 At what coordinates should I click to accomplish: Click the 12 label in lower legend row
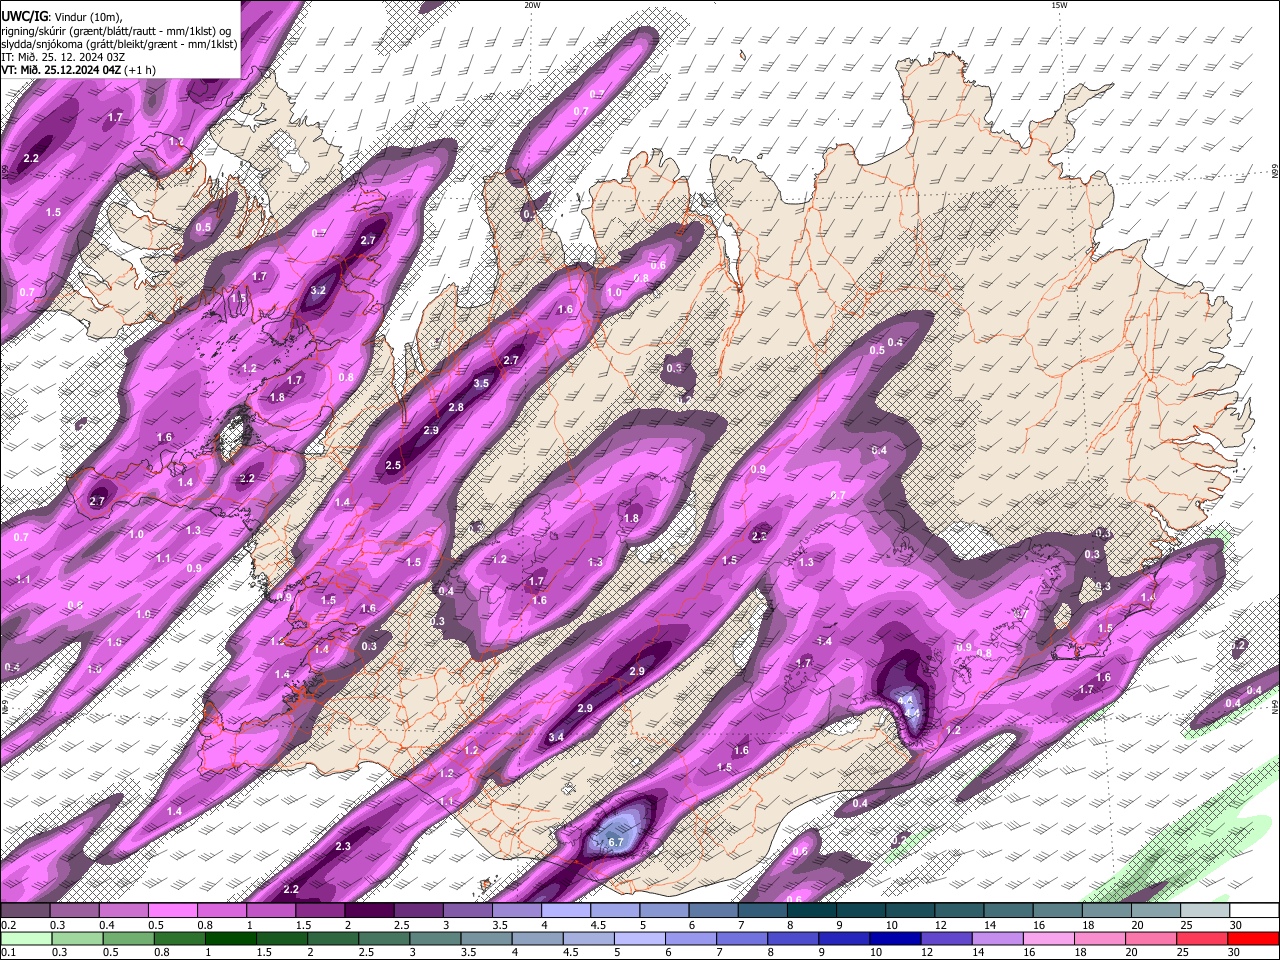pyautogui.click(x=927, y=952)
